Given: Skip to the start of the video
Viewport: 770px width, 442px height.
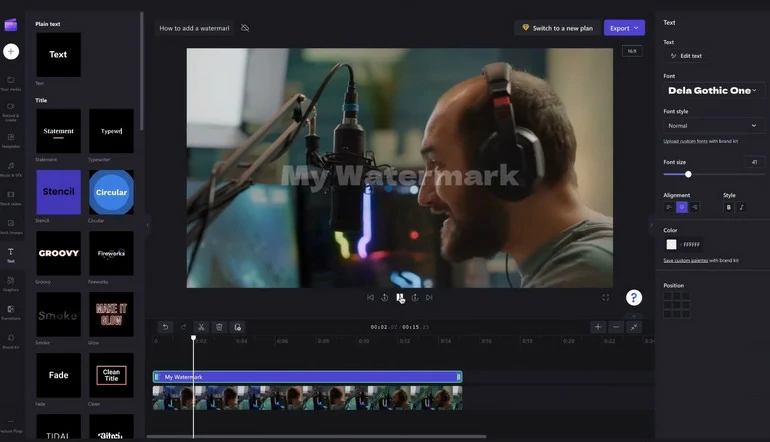Looking at the screenshot, I should click(370, 297).
